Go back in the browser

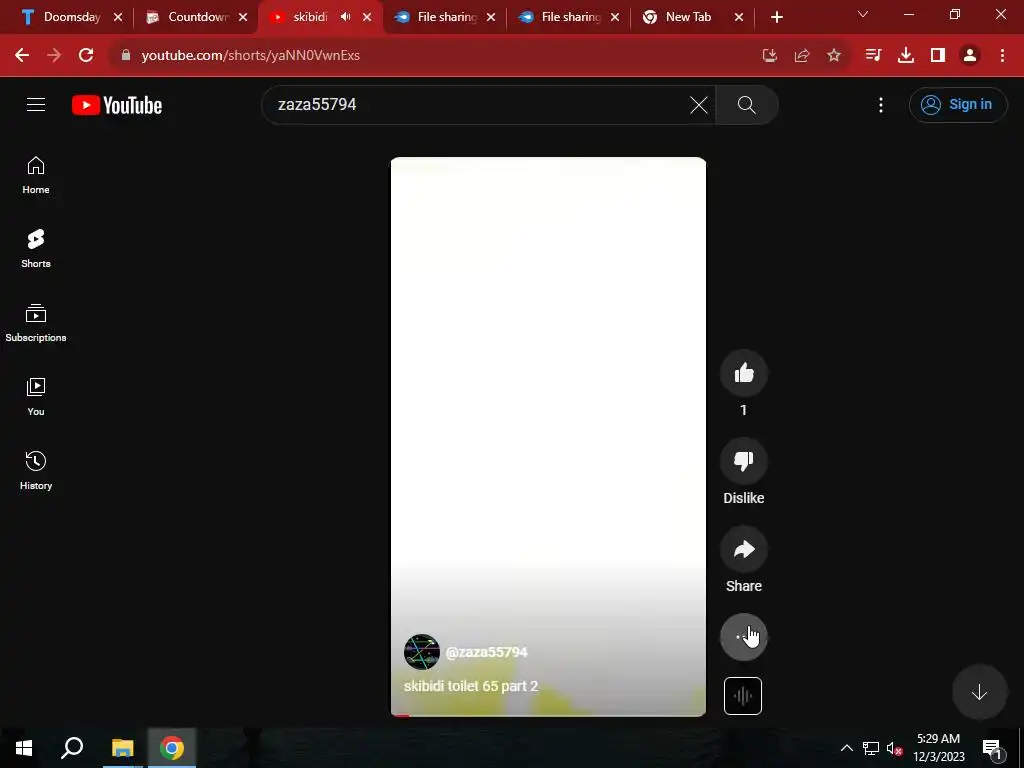[22, 55]
